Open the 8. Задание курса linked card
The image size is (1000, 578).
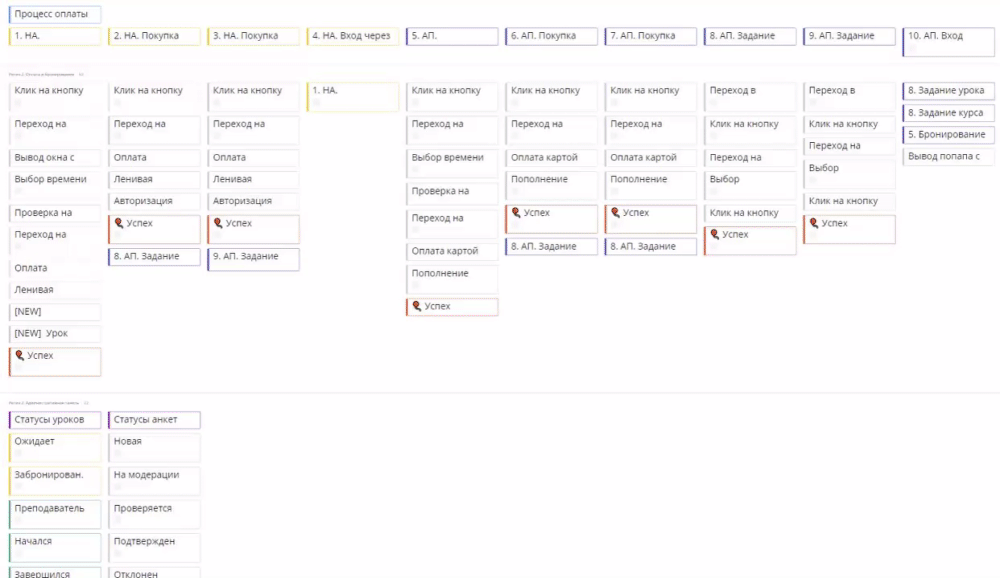point(946,113)
